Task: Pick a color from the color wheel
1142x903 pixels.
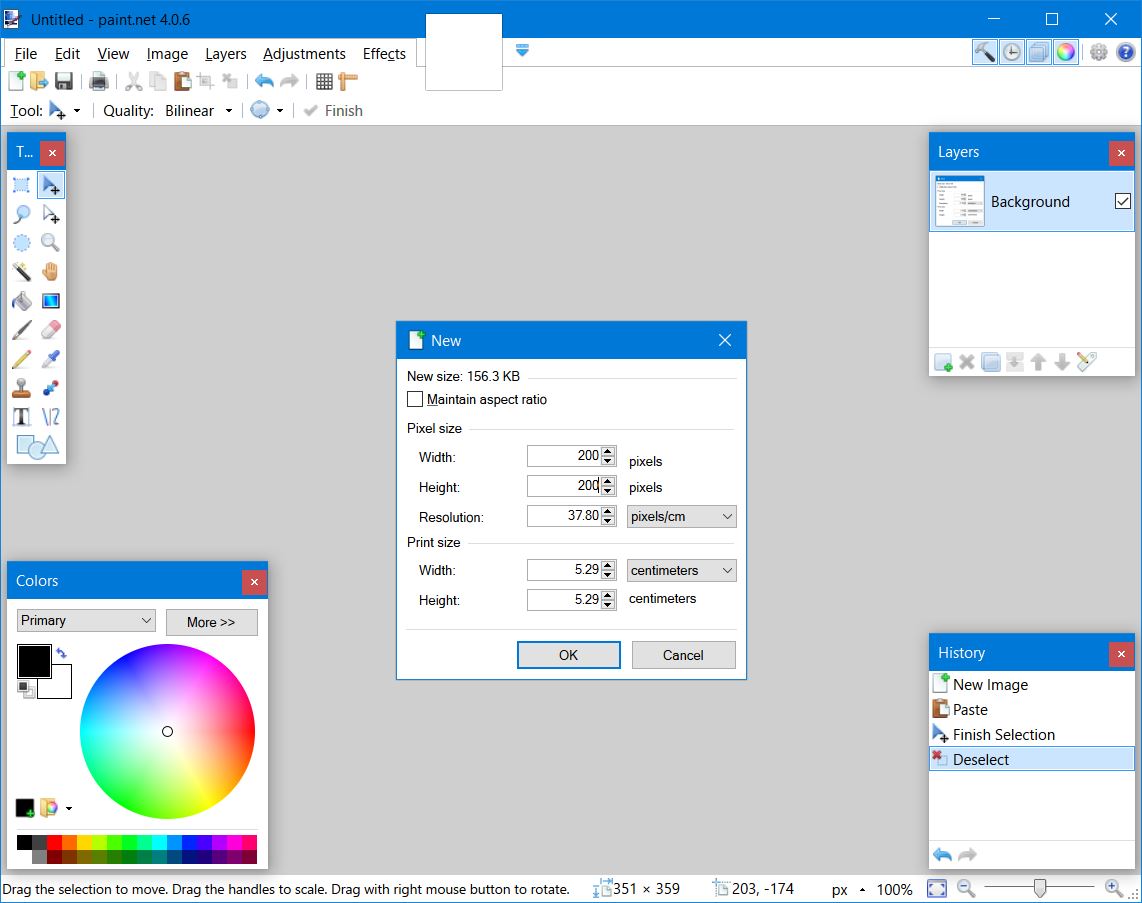Action: click(x=167, y=731)
